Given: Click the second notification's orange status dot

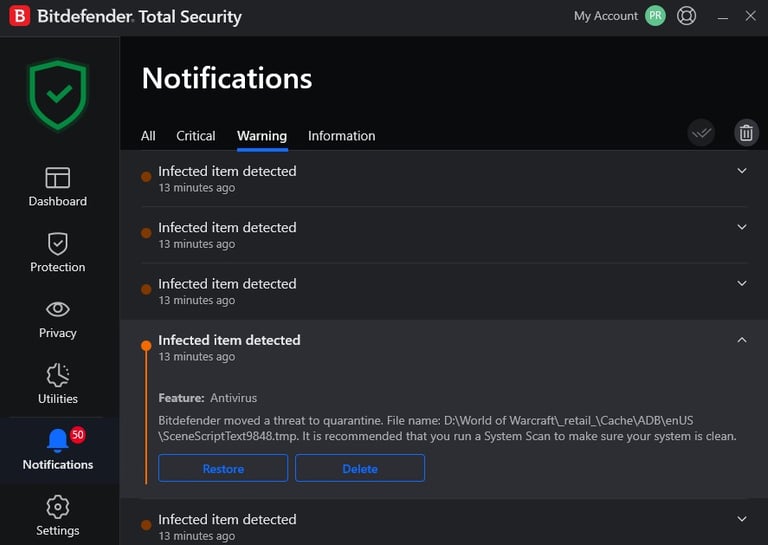Looking at the screenshot, I should [146, 233].
